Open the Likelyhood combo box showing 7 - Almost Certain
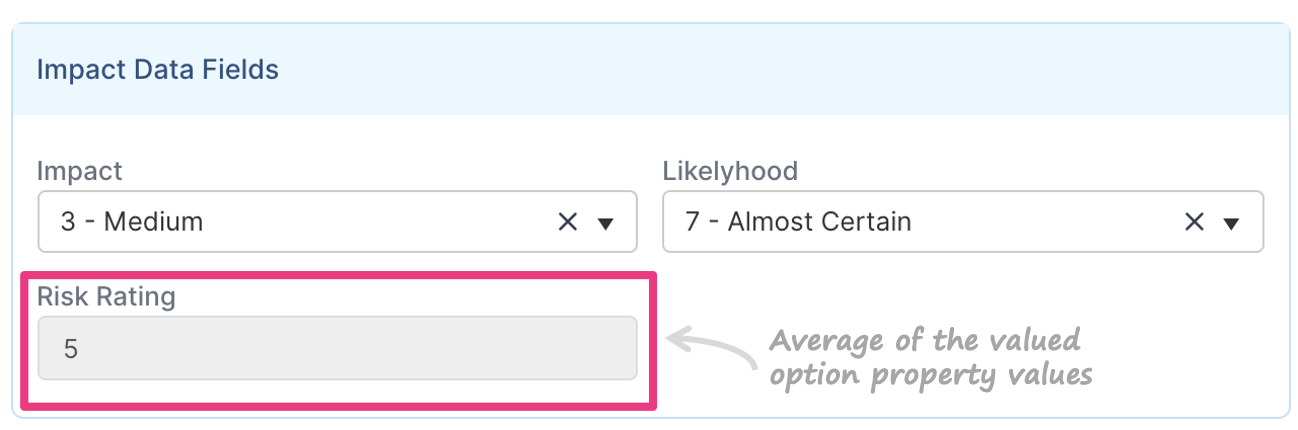Viewport: 1298px width, 430px height. pyautogui.click(x=963, y=222)
